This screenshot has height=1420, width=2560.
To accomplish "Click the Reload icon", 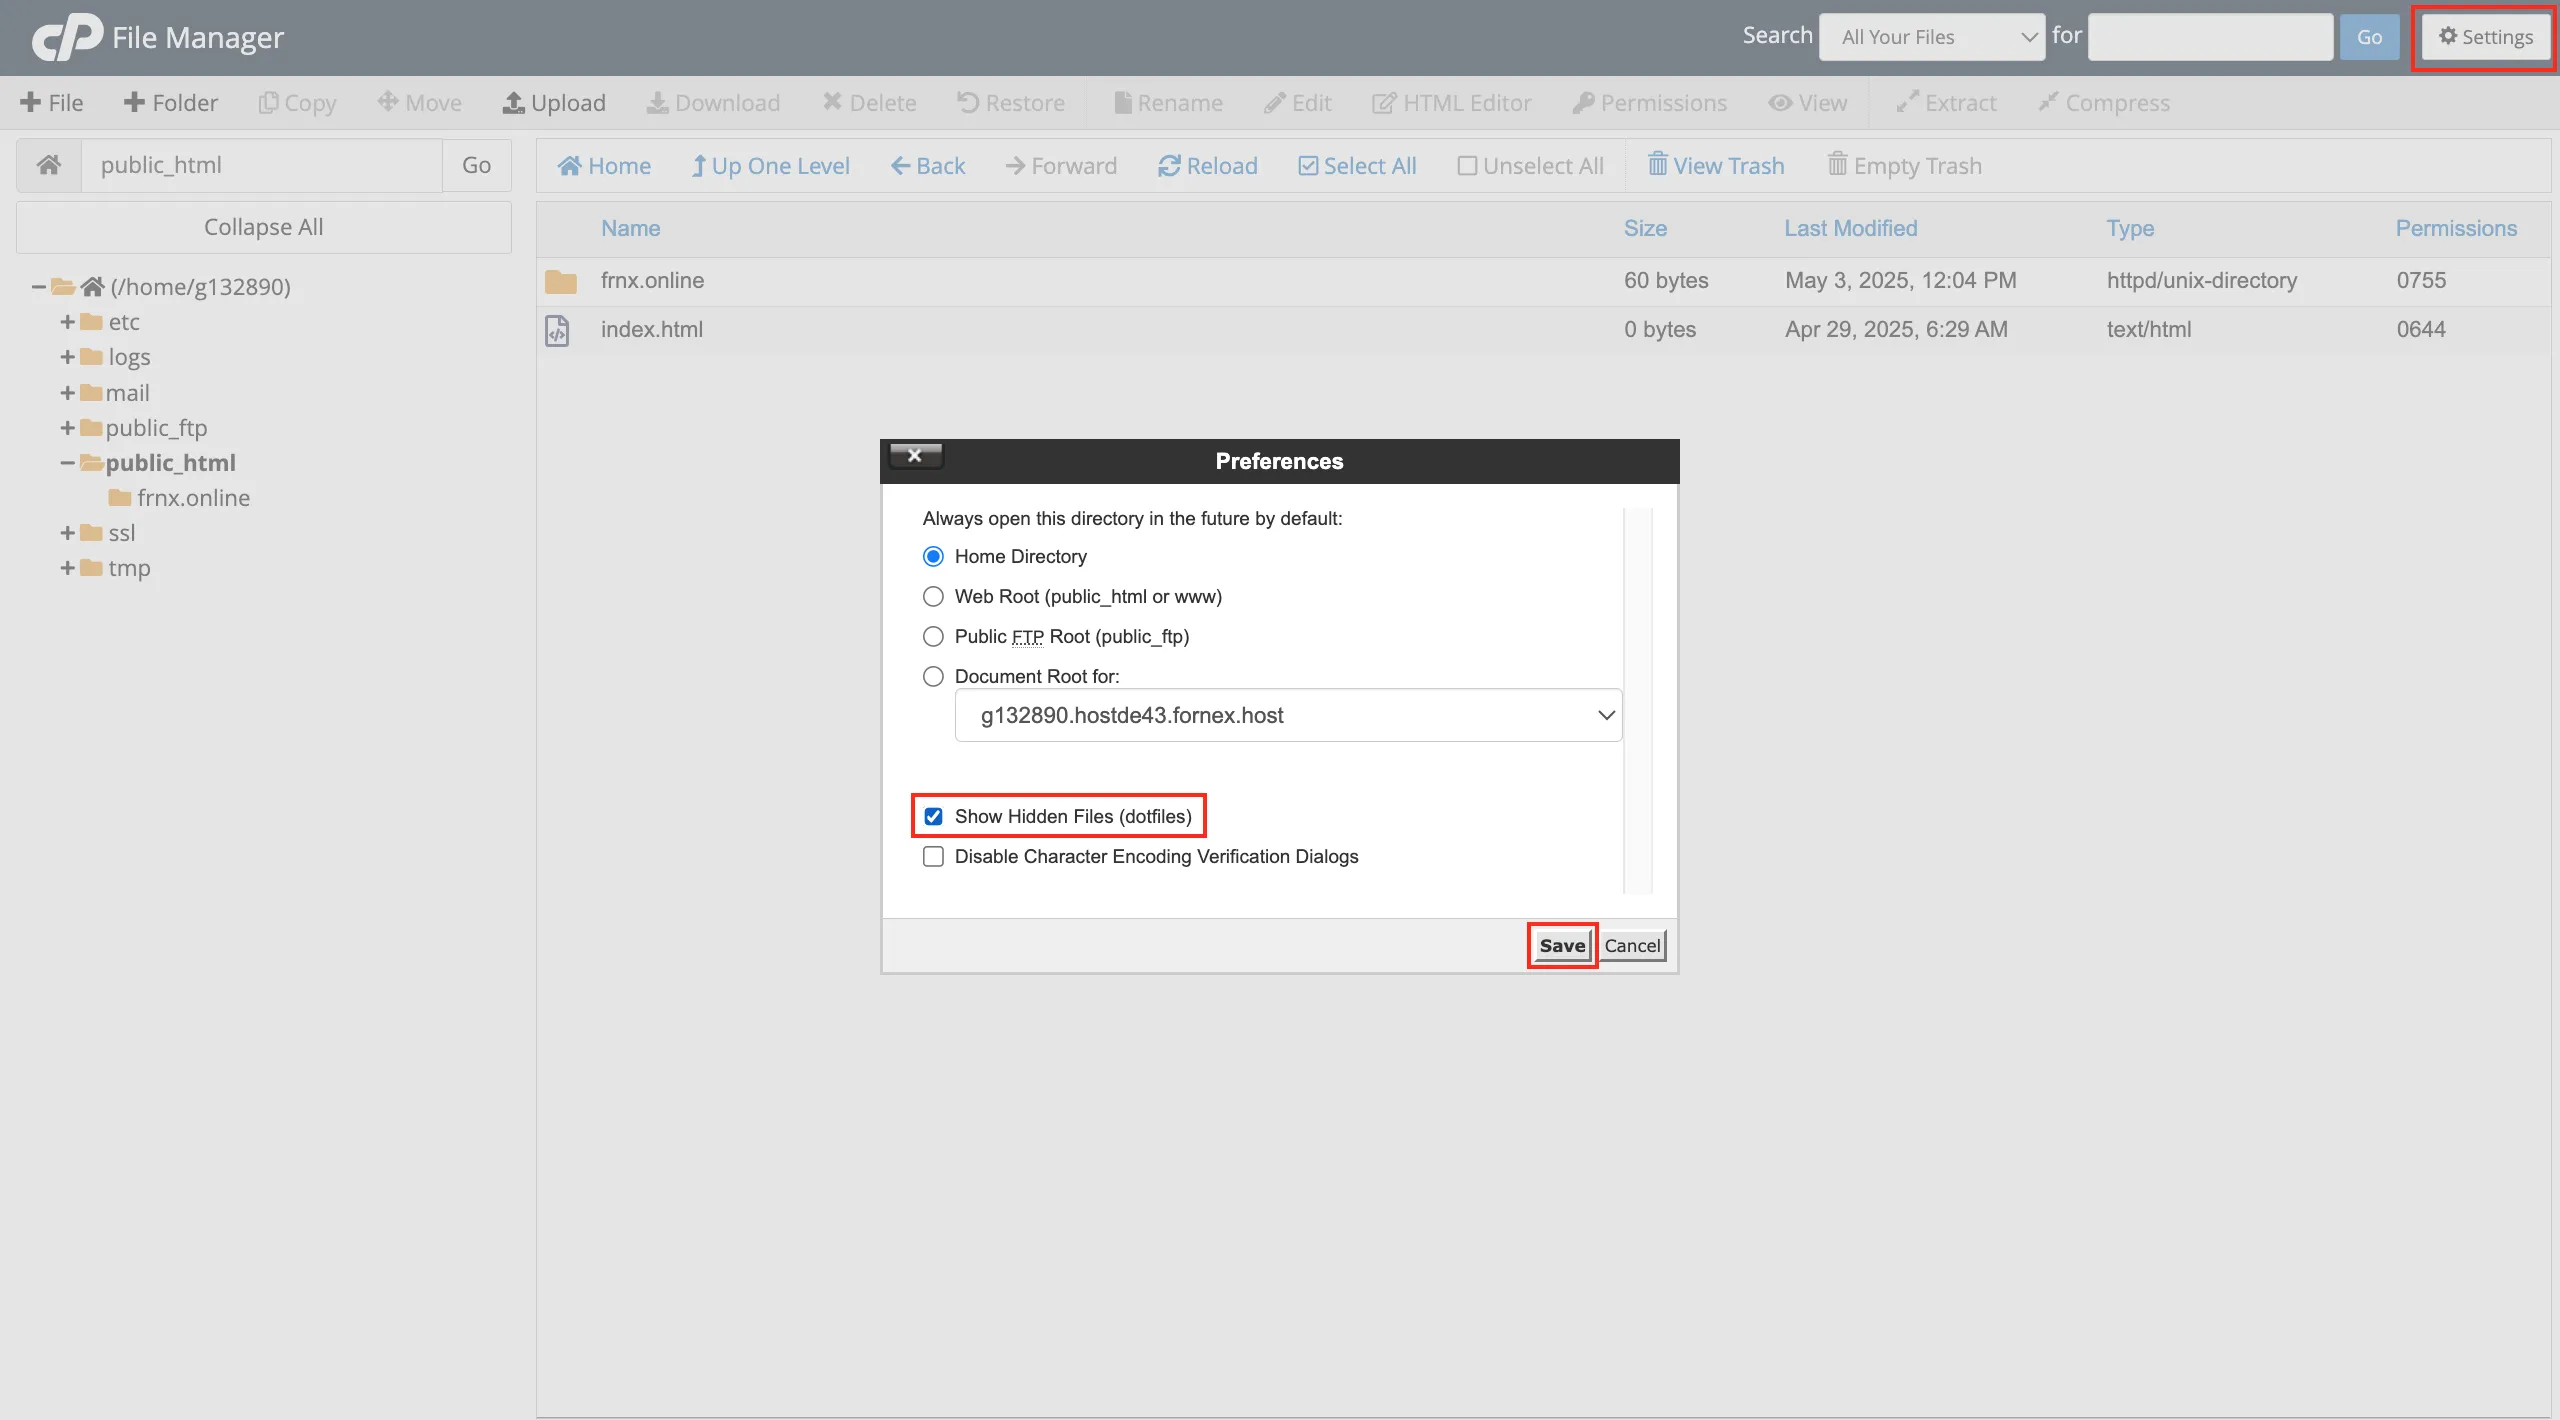I will [1169, 166].
